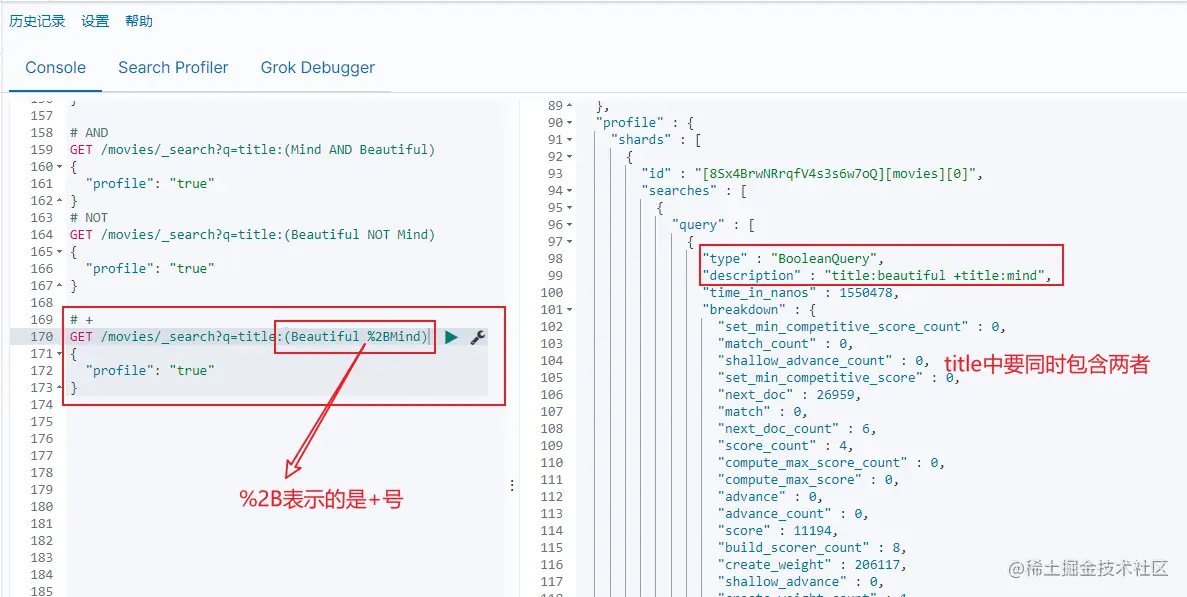Click "profile": "true" on line 161
Viewport: 1187px width, 597px height.
pos(150,183)
